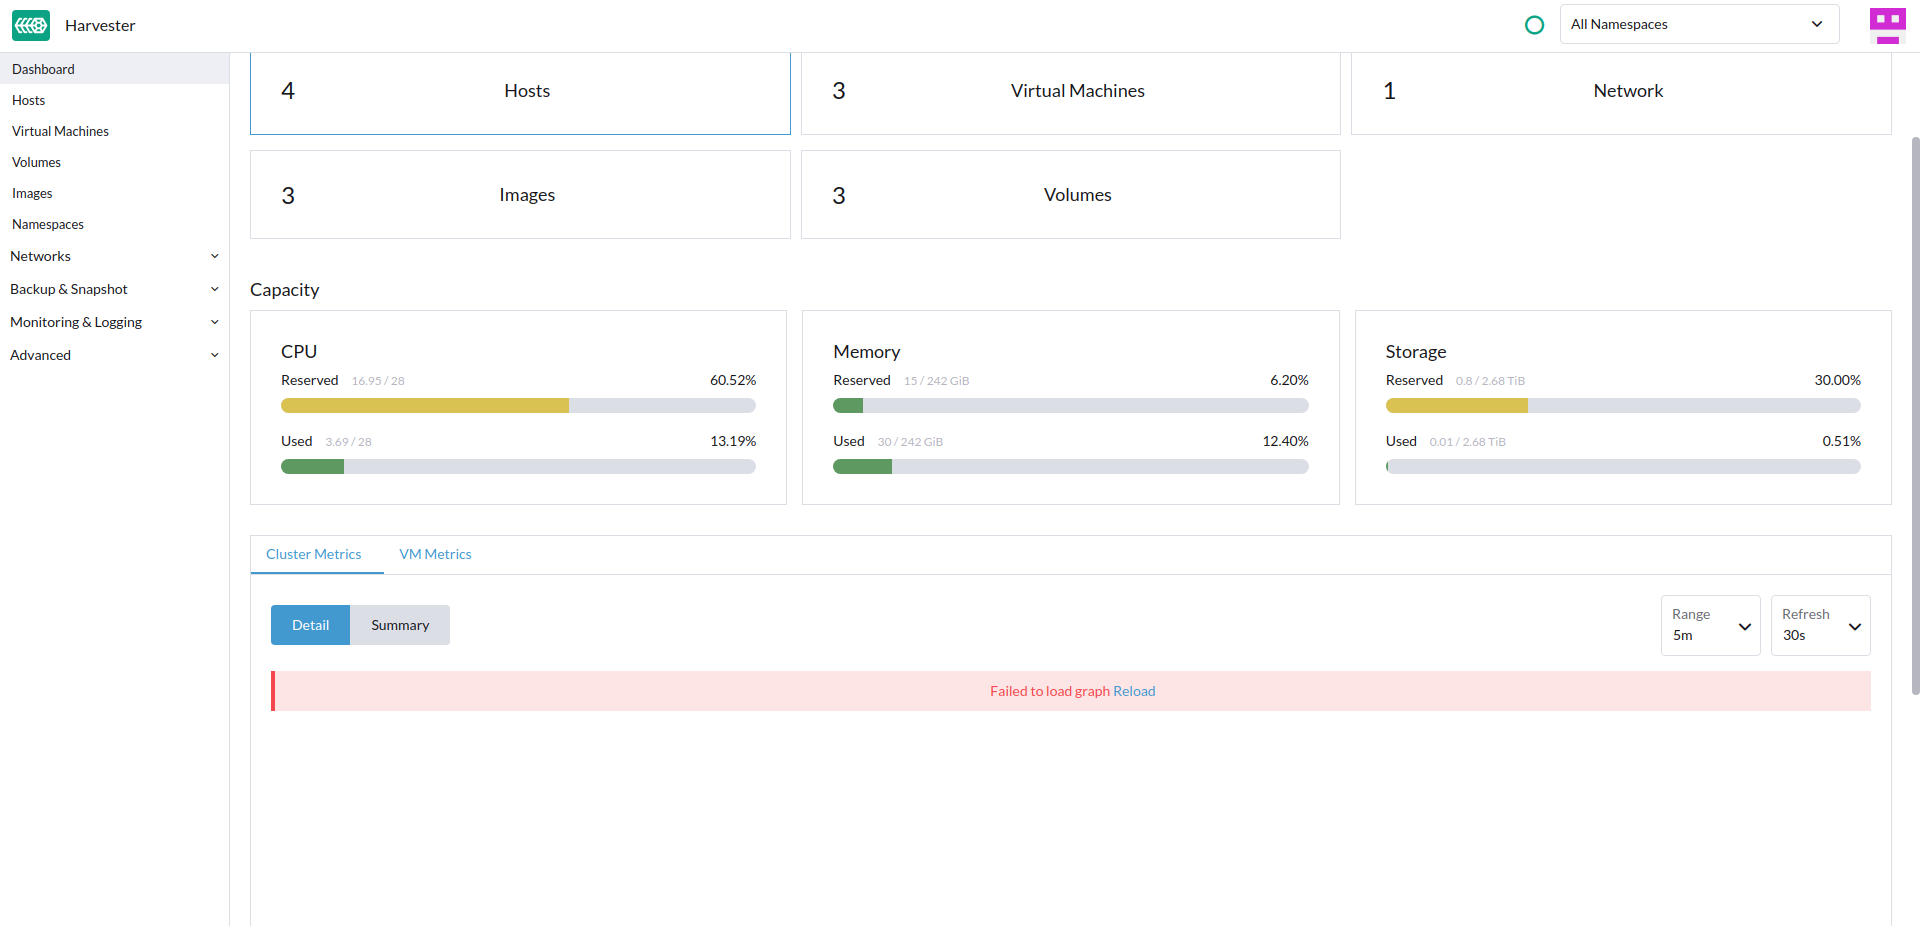Click the cluster health indicator circle
The height and width of the screenshot is (926, 1920).
click(x=1535, y=24)
